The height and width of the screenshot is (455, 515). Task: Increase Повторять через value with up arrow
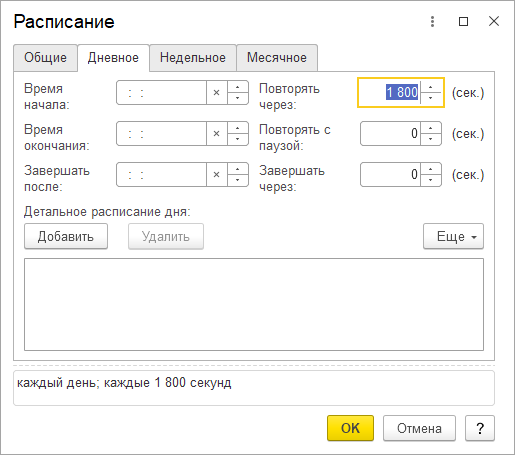point(431,87)
